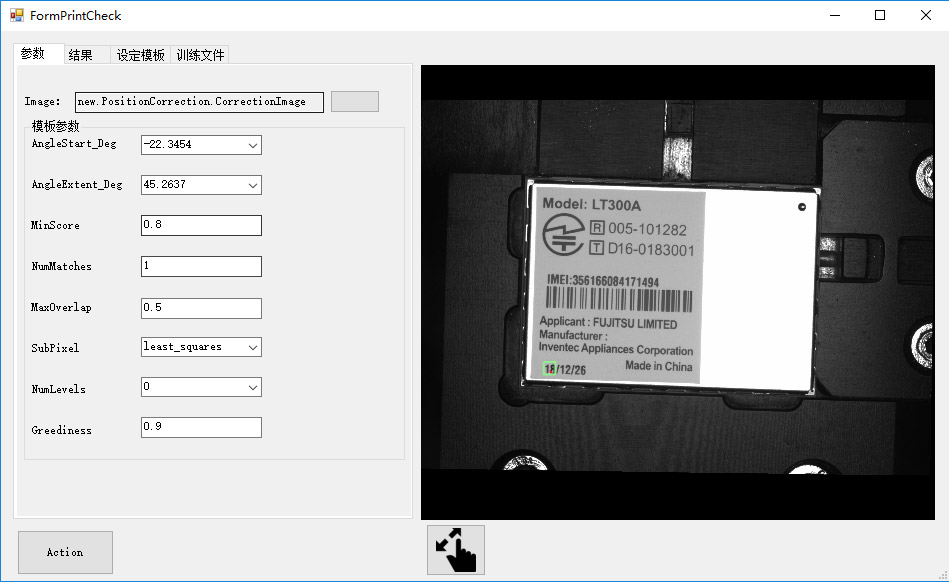Click the AngleExtent_Deg label text

coord(77,185)
